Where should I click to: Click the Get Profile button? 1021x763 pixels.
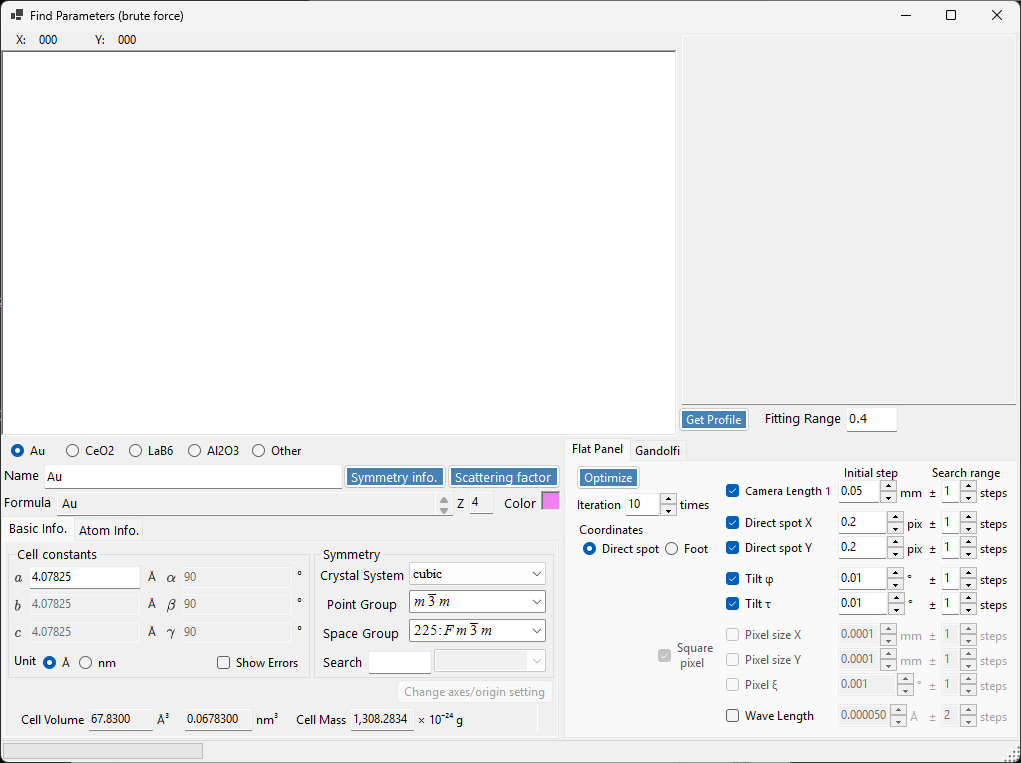coord(714,419)
